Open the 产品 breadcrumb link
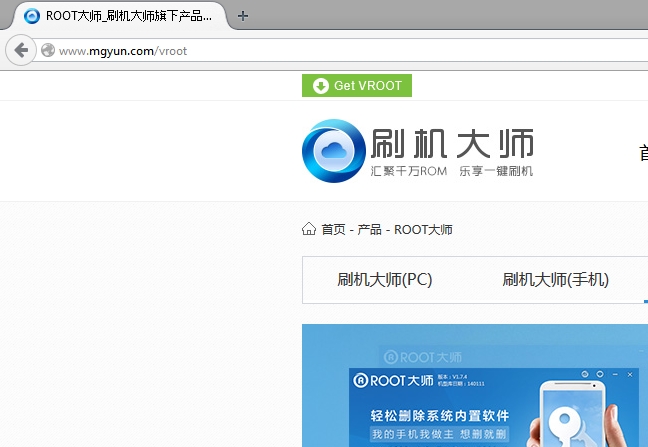This screenshot has width=648, height=447. pos(369,230)
